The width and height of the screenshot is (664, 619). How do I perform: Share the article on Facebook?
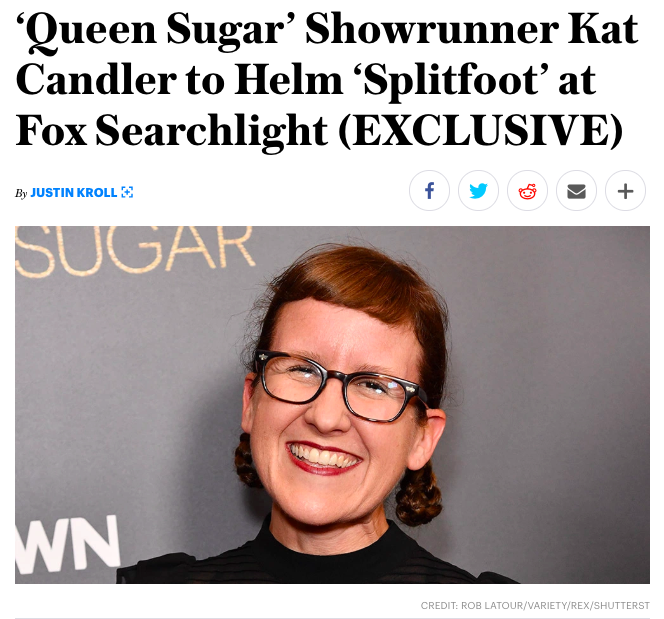click(429, 191)
